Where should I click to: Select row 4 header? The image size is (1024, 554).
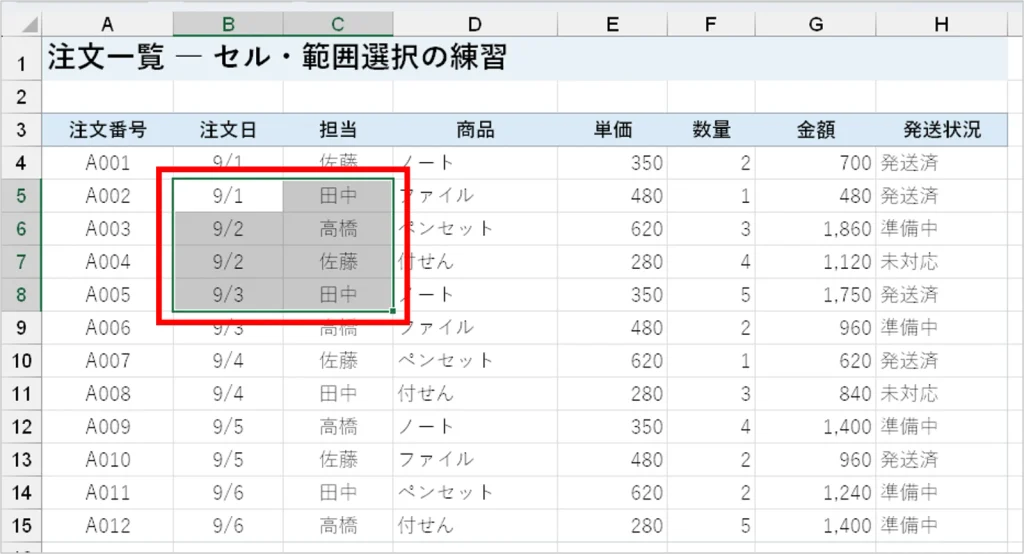click(x=21, y=163)
